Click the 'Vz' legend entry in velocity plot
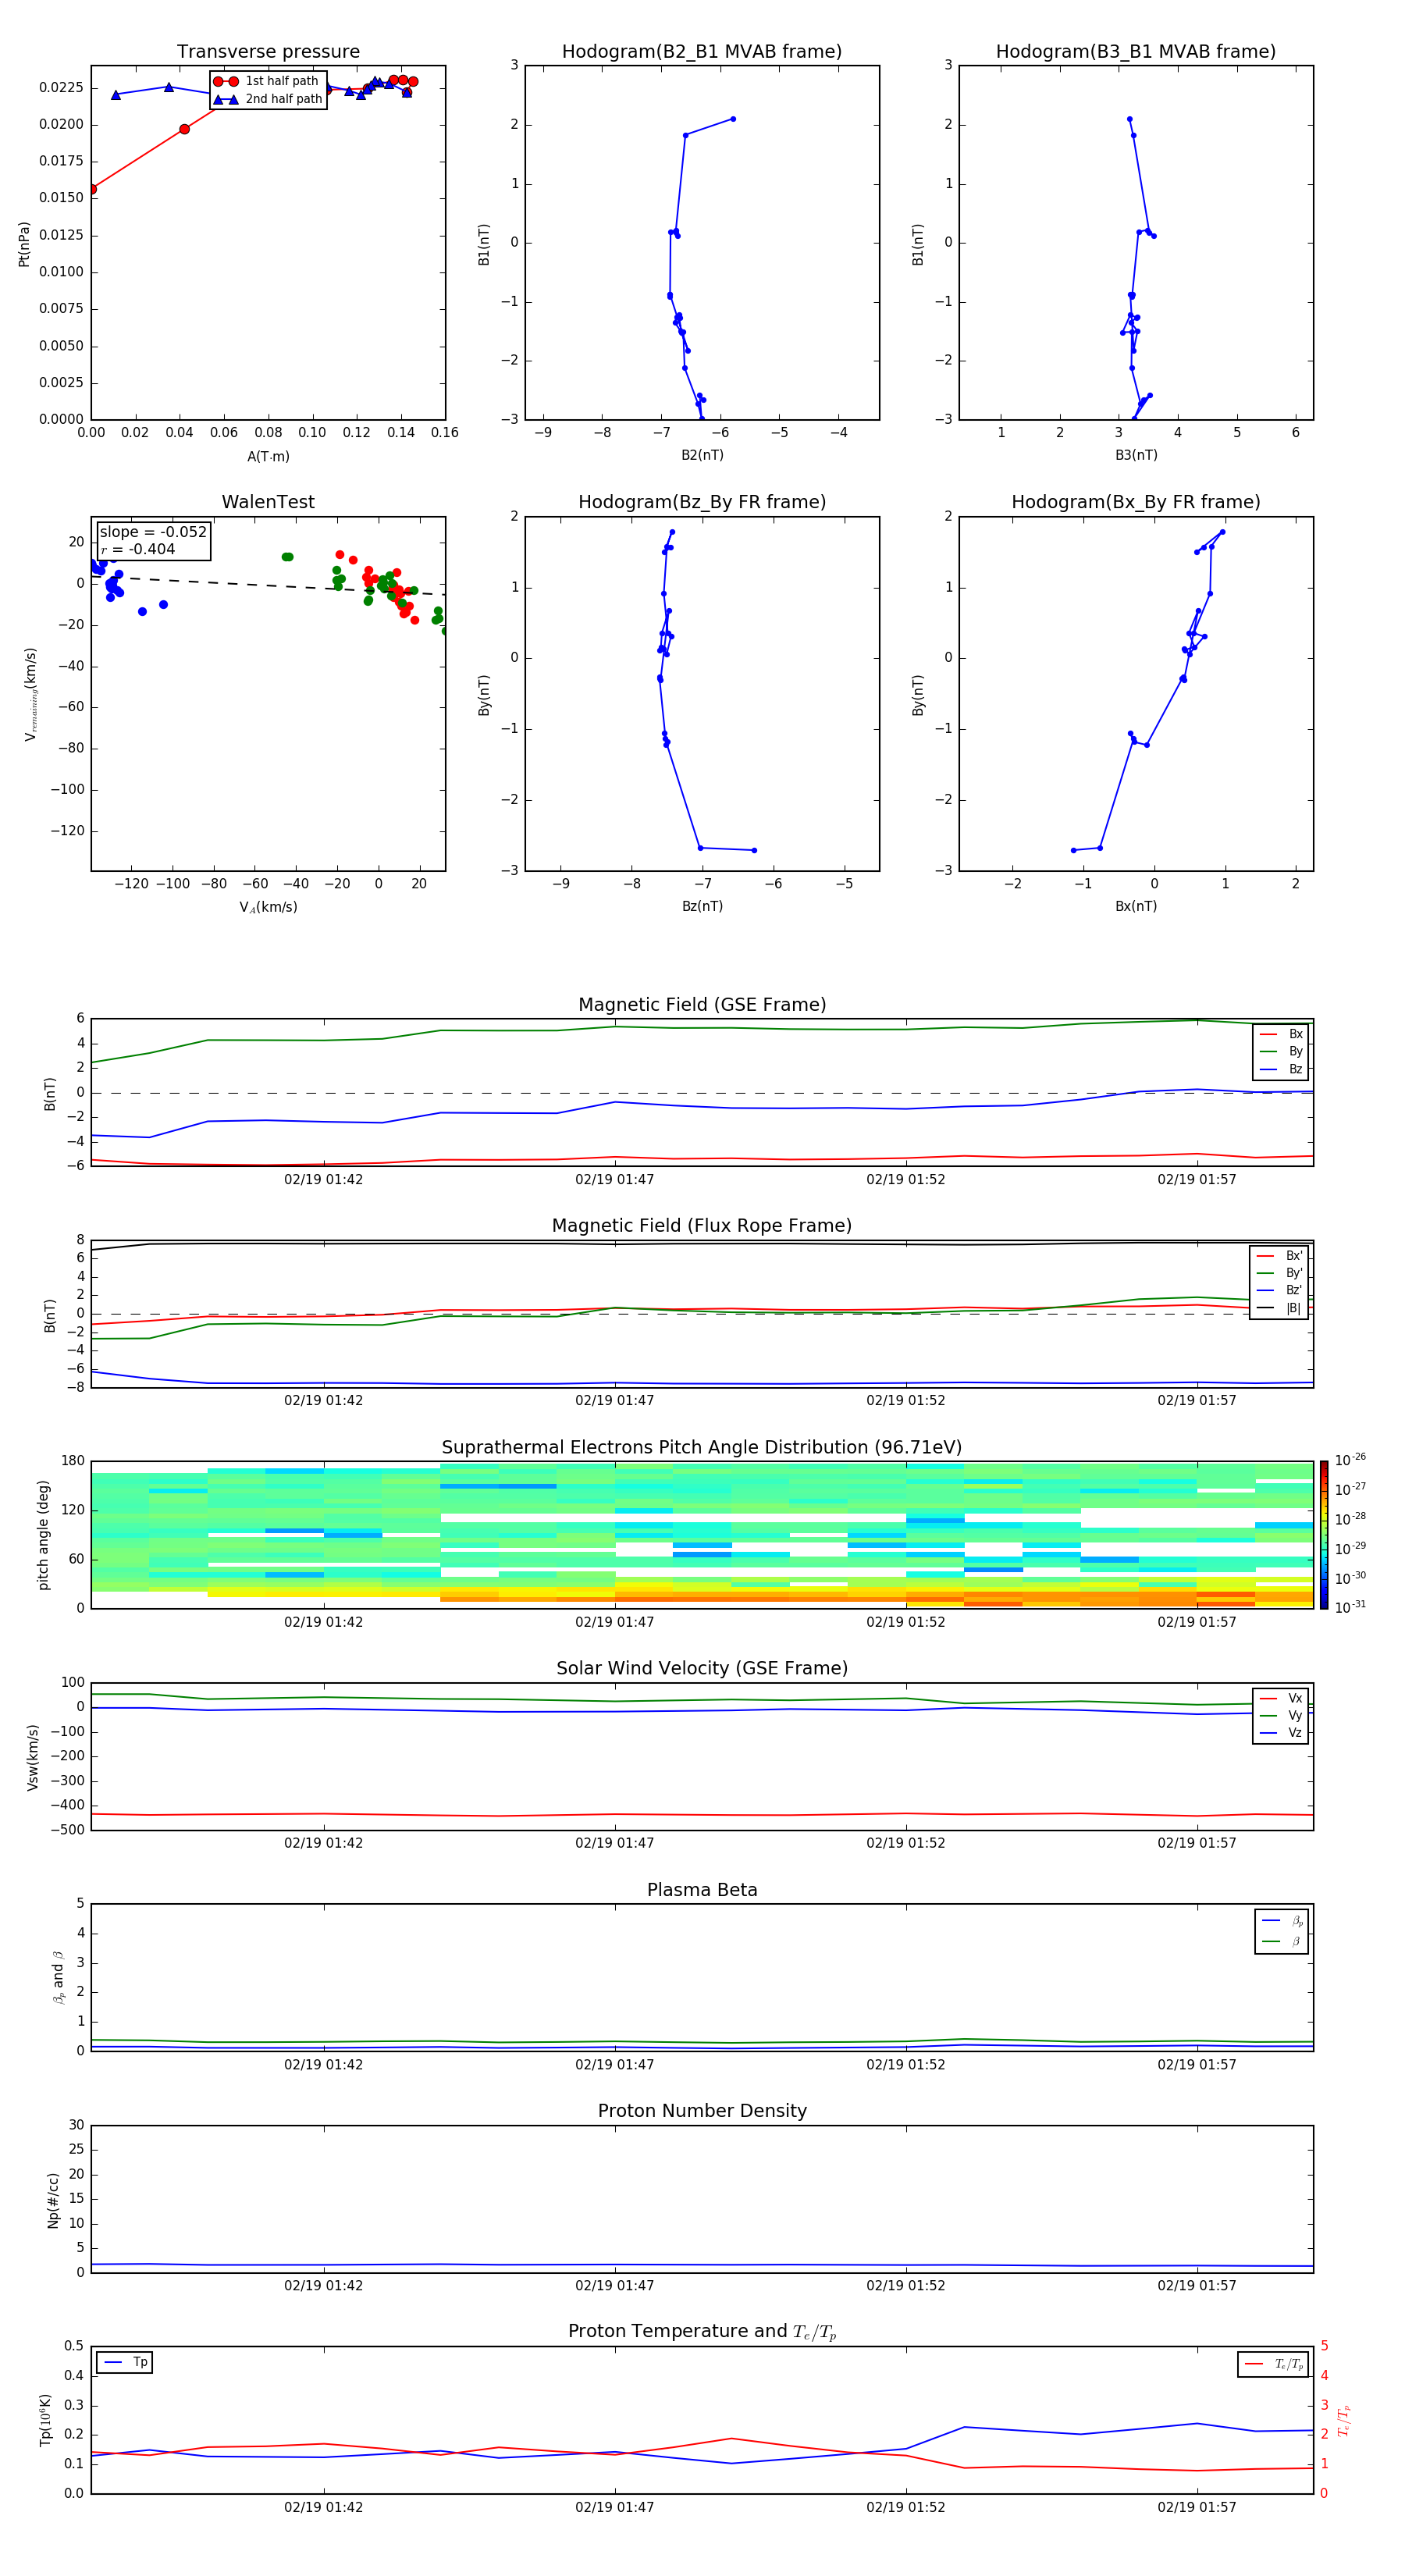Image resolution: width=1405 pixels, height=2576 pixels. click(x=1281, y=1733)
